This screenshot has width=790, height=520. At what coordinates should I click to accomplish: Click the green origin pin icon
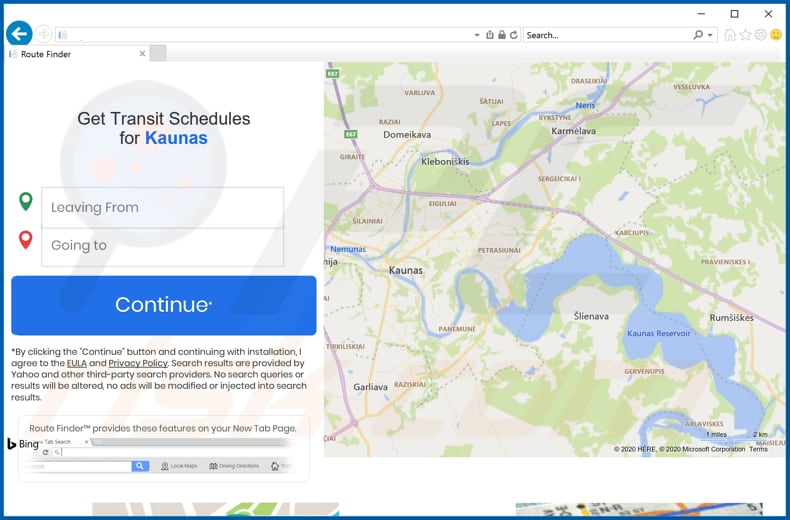26,201
